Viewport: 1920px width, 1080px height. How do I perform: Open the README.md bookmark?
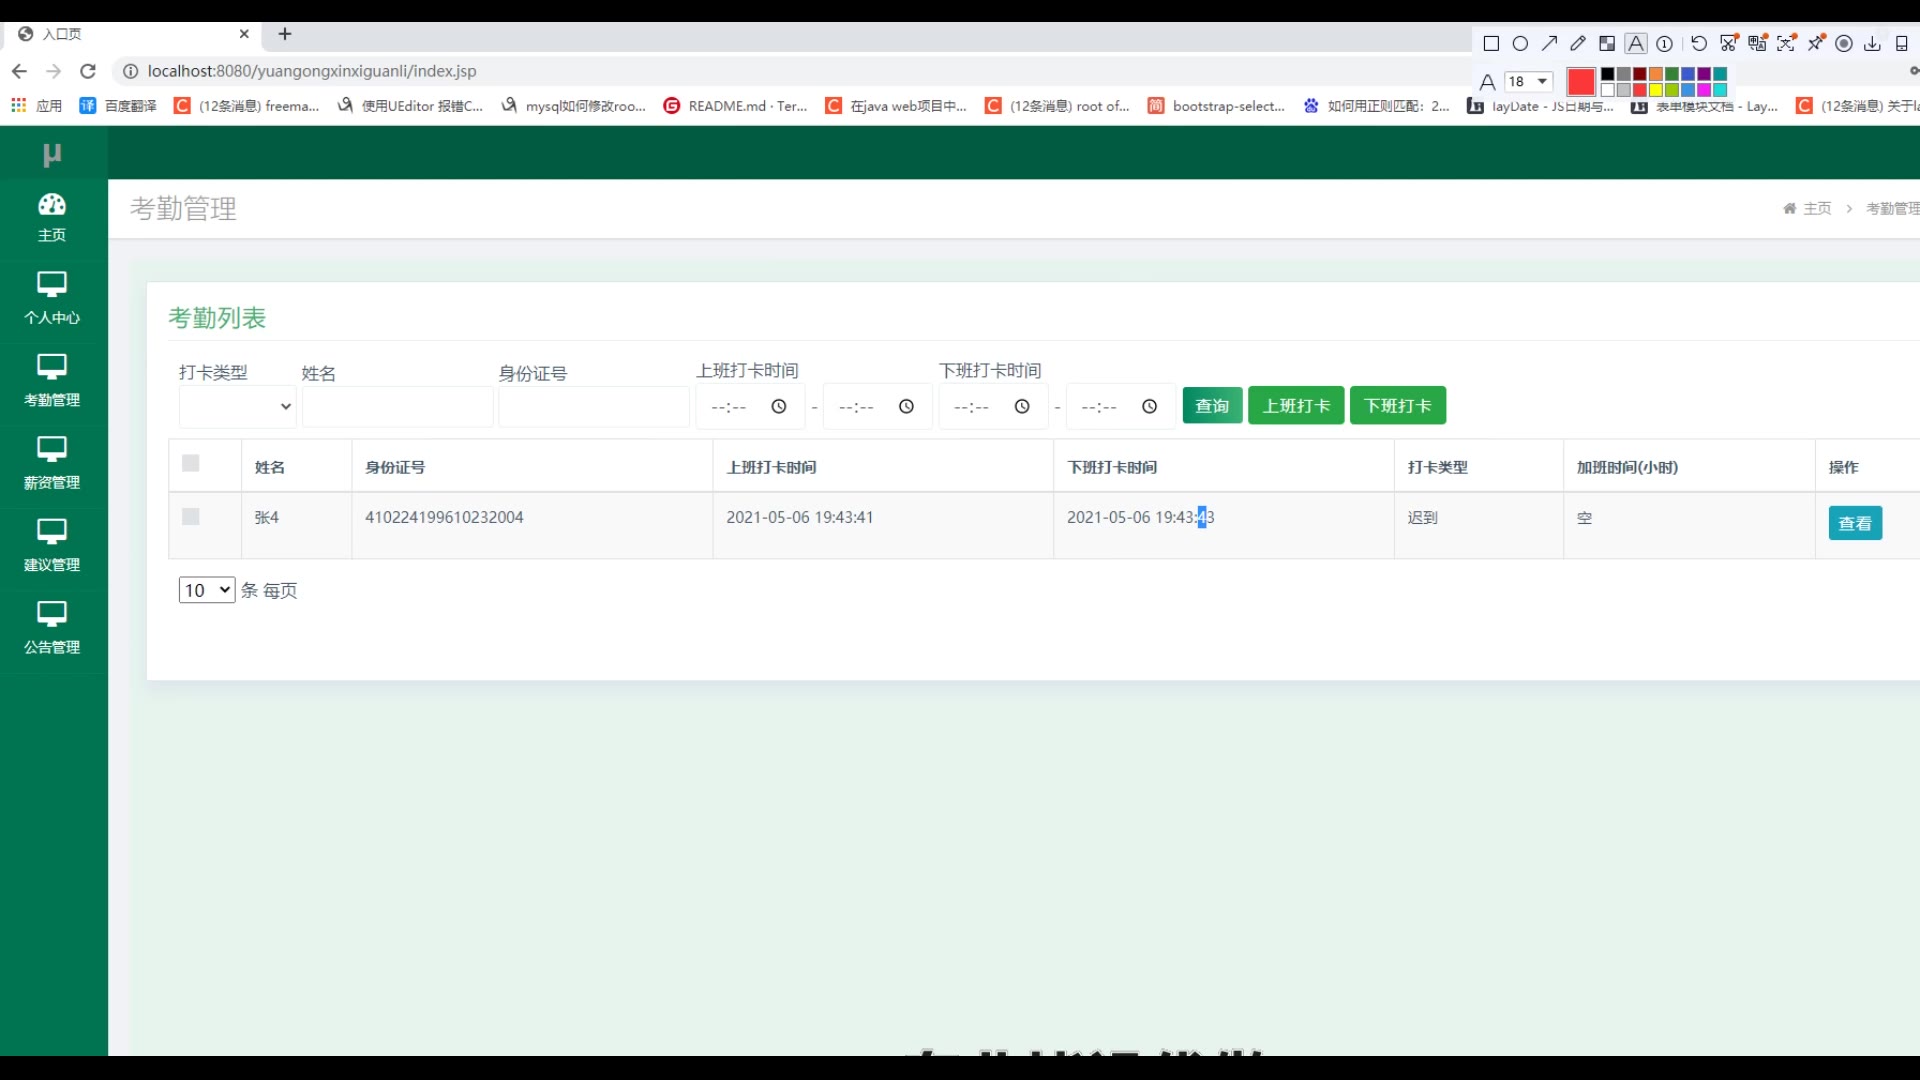pos(736,106)
